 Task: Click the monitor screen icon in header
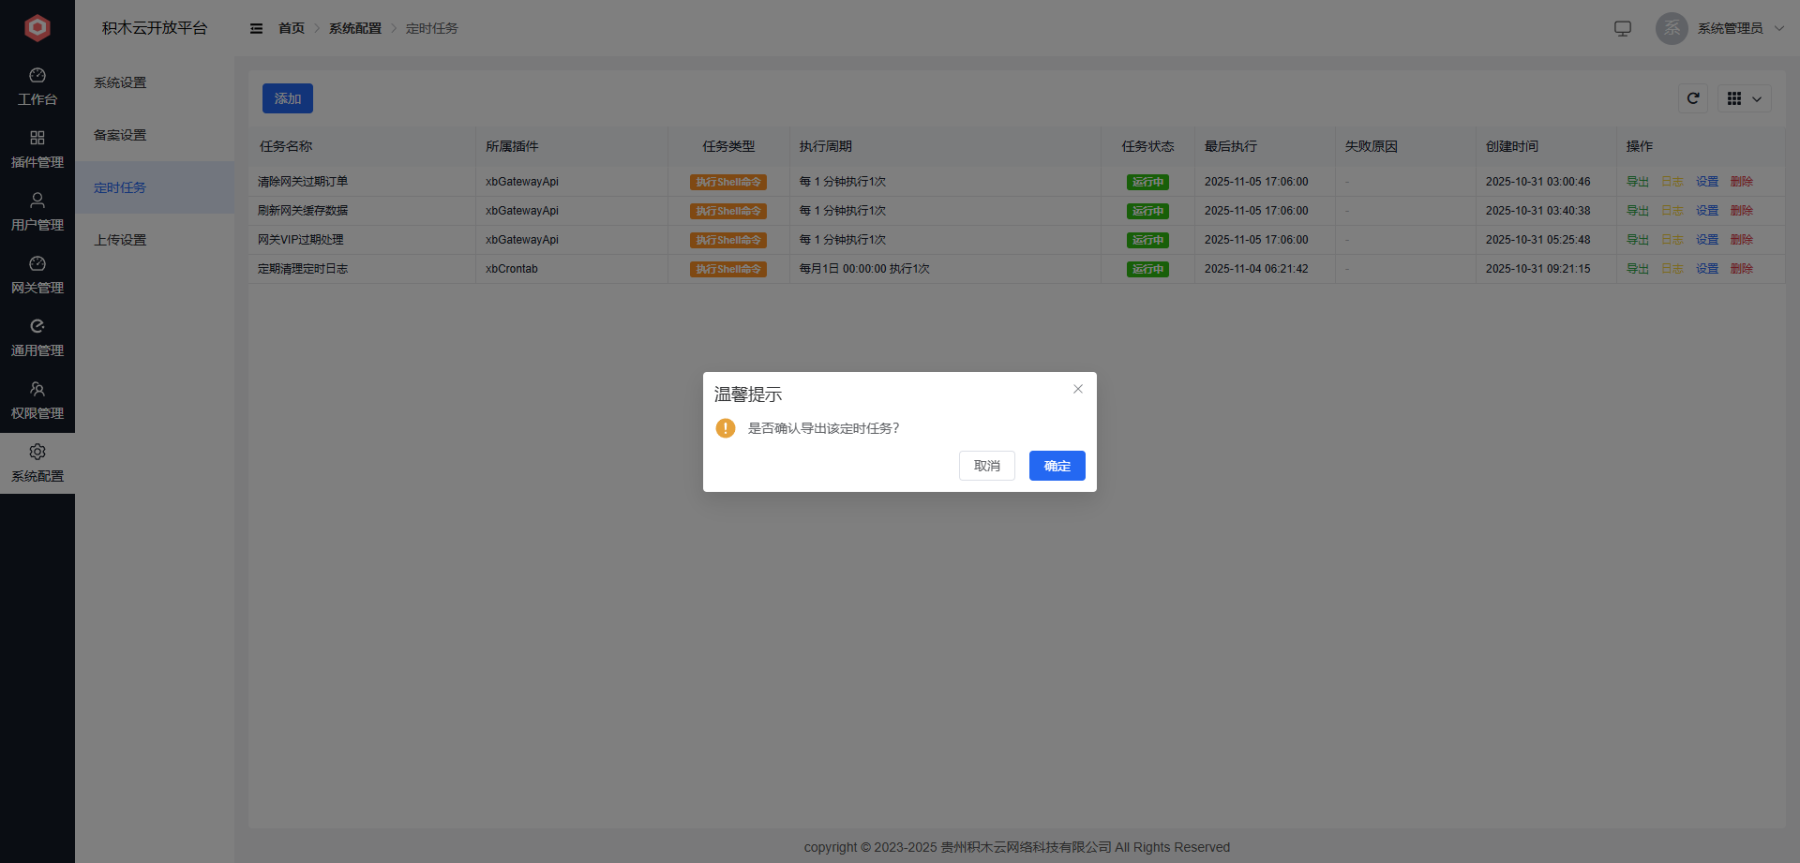1622,29
